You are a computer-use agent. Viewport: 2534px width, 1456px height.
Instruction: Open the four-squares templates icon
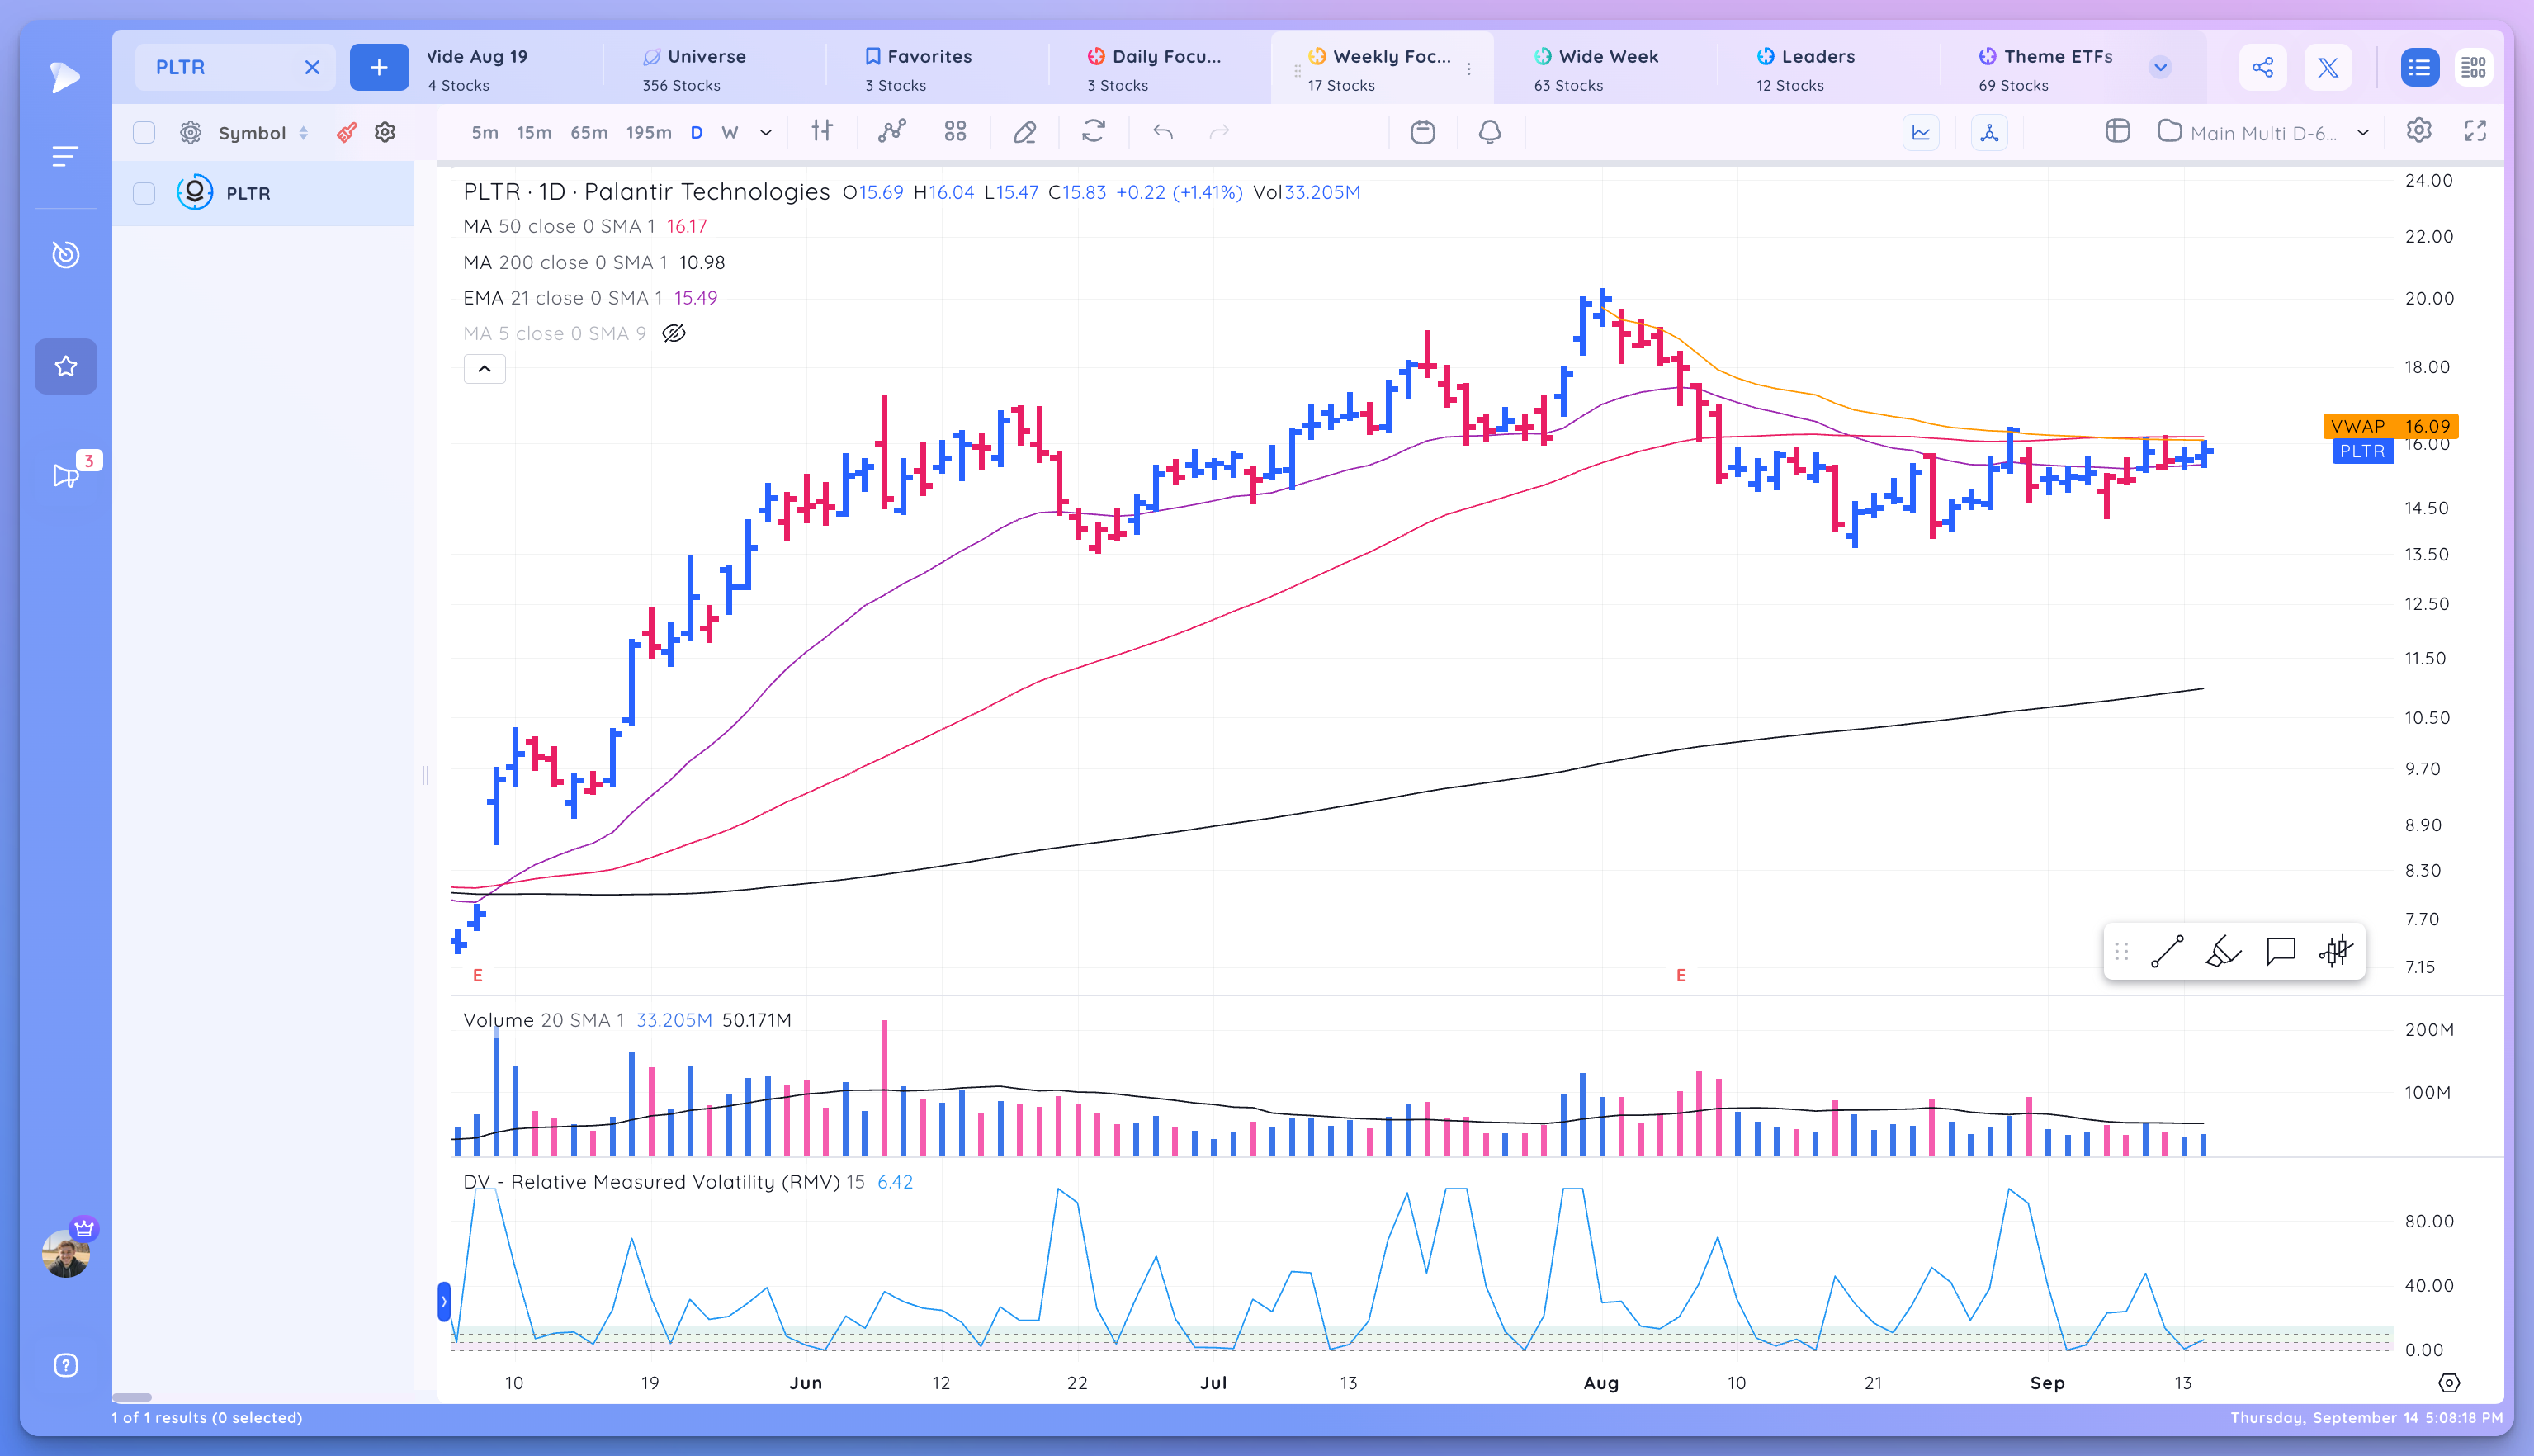(955, 131)
